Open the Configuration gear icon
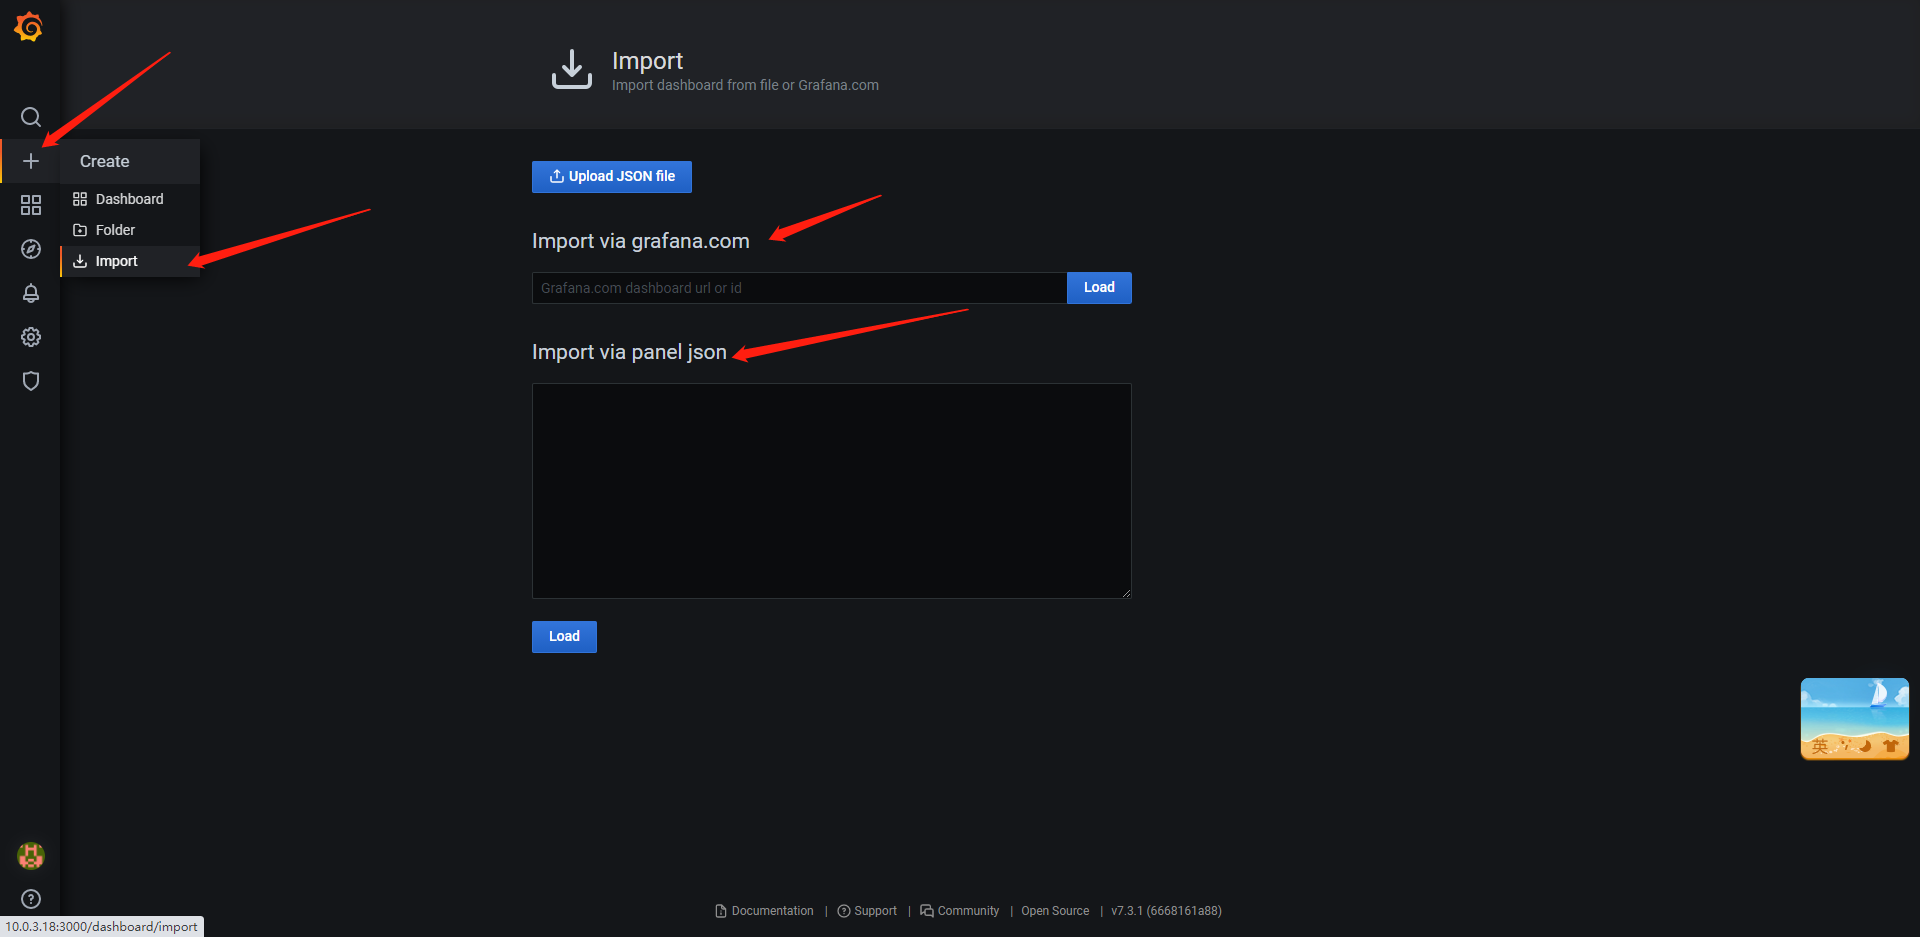The image size is (1920, 937). point(31,337)
